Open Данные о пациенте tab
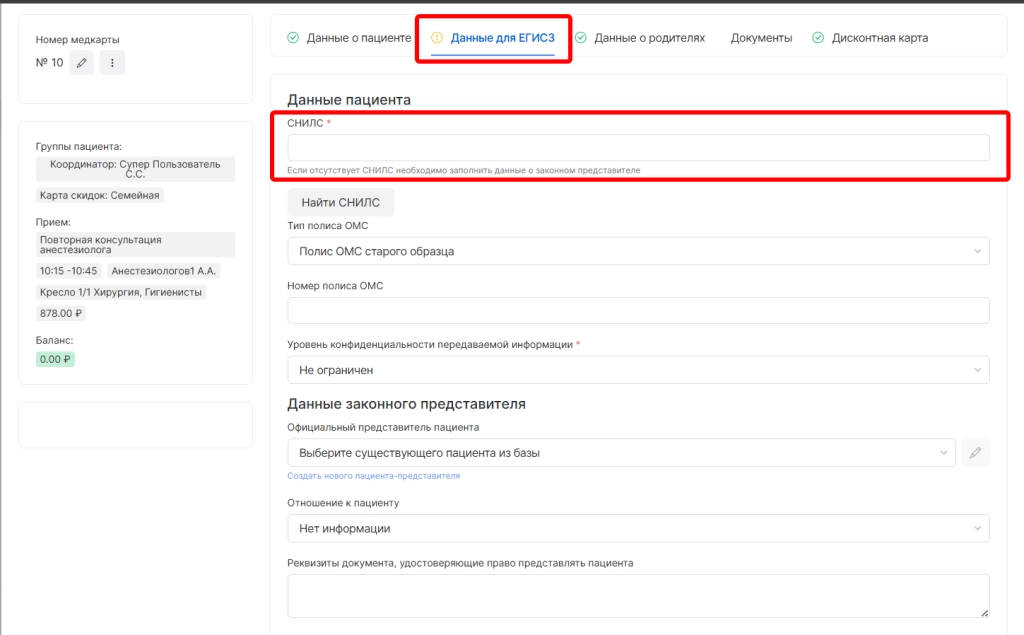The height and width of the screenshot is (635, 1024). 358,38
